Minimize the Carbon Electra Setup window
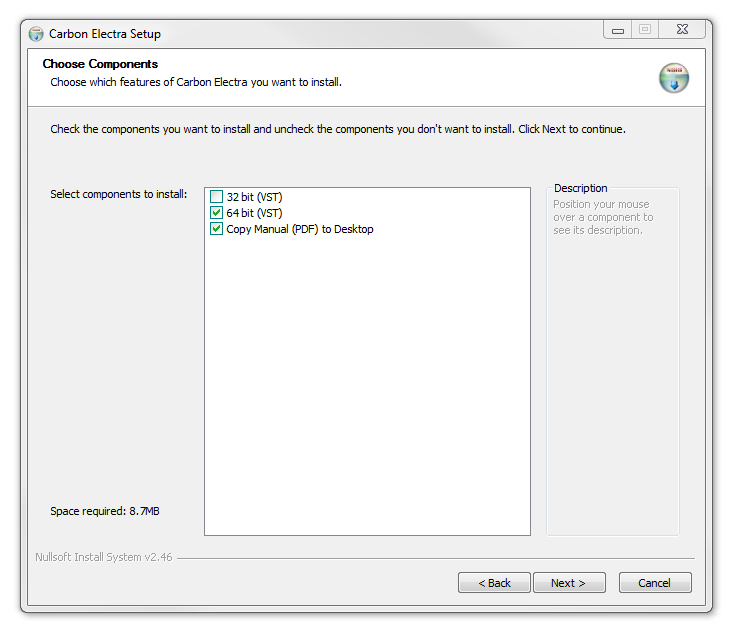The width and height of the screenshot is (734, 630). 618,30
